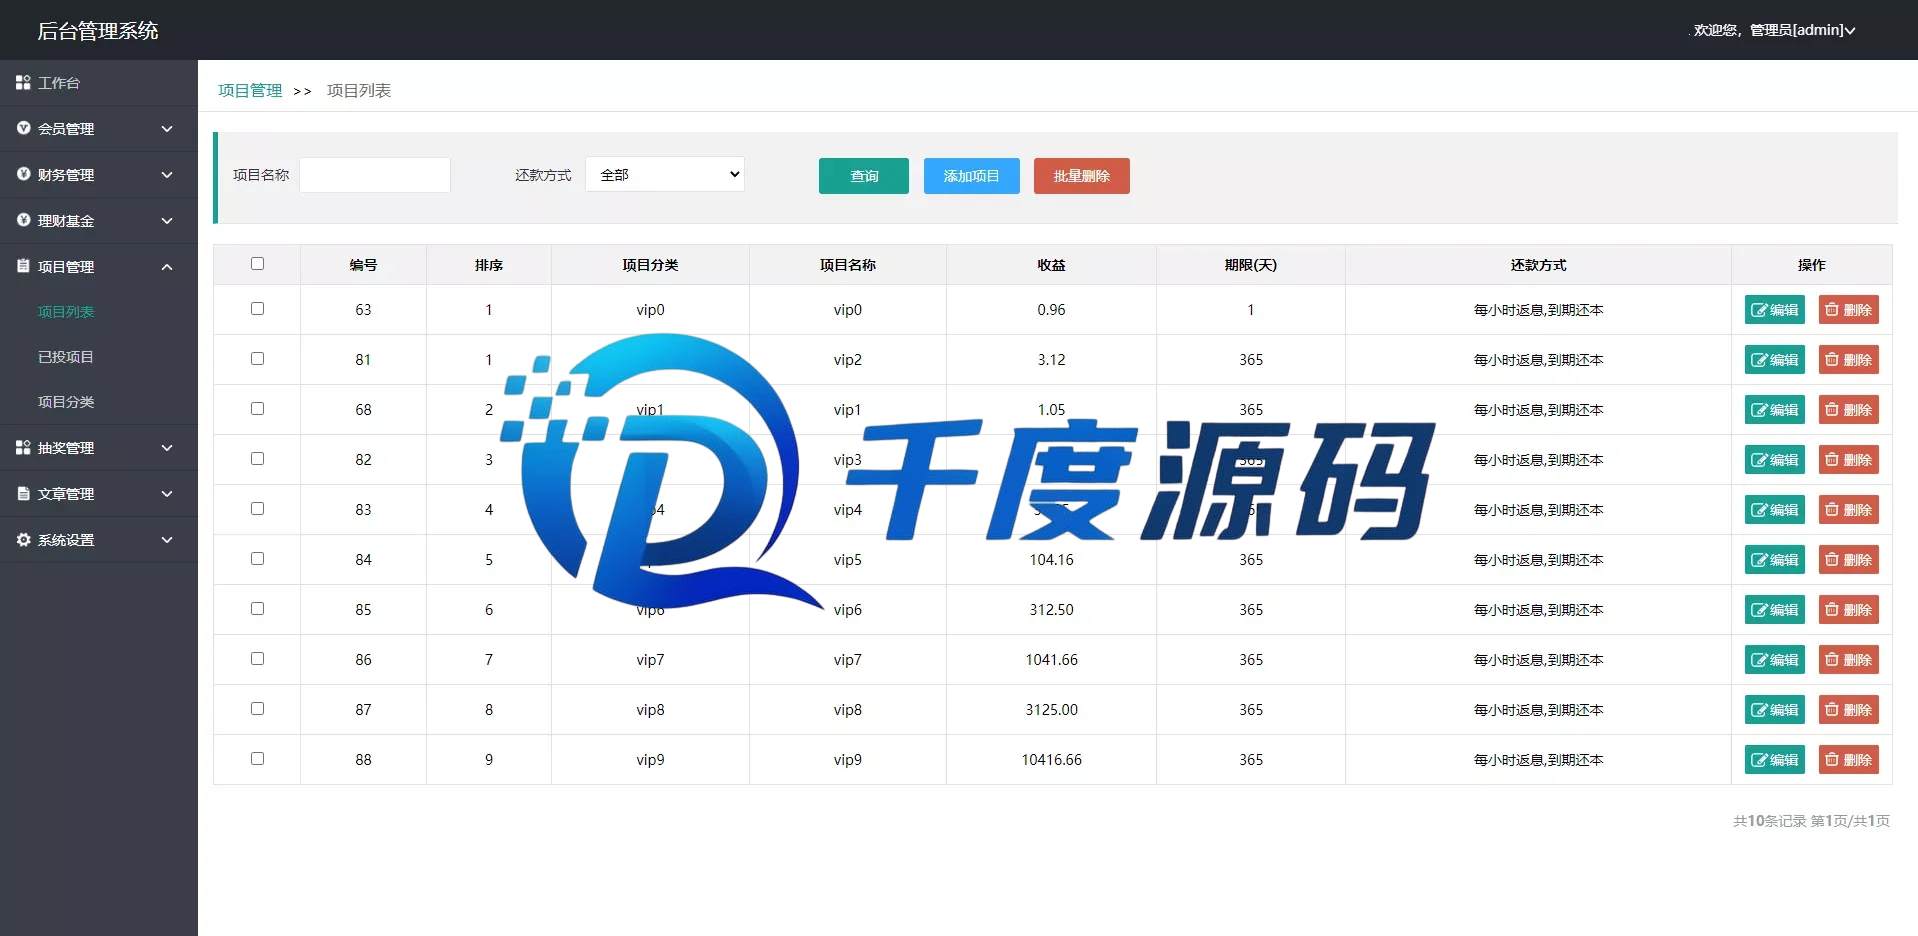
Task: Go to 工作台 menu item
Action: tap(59, 83)
